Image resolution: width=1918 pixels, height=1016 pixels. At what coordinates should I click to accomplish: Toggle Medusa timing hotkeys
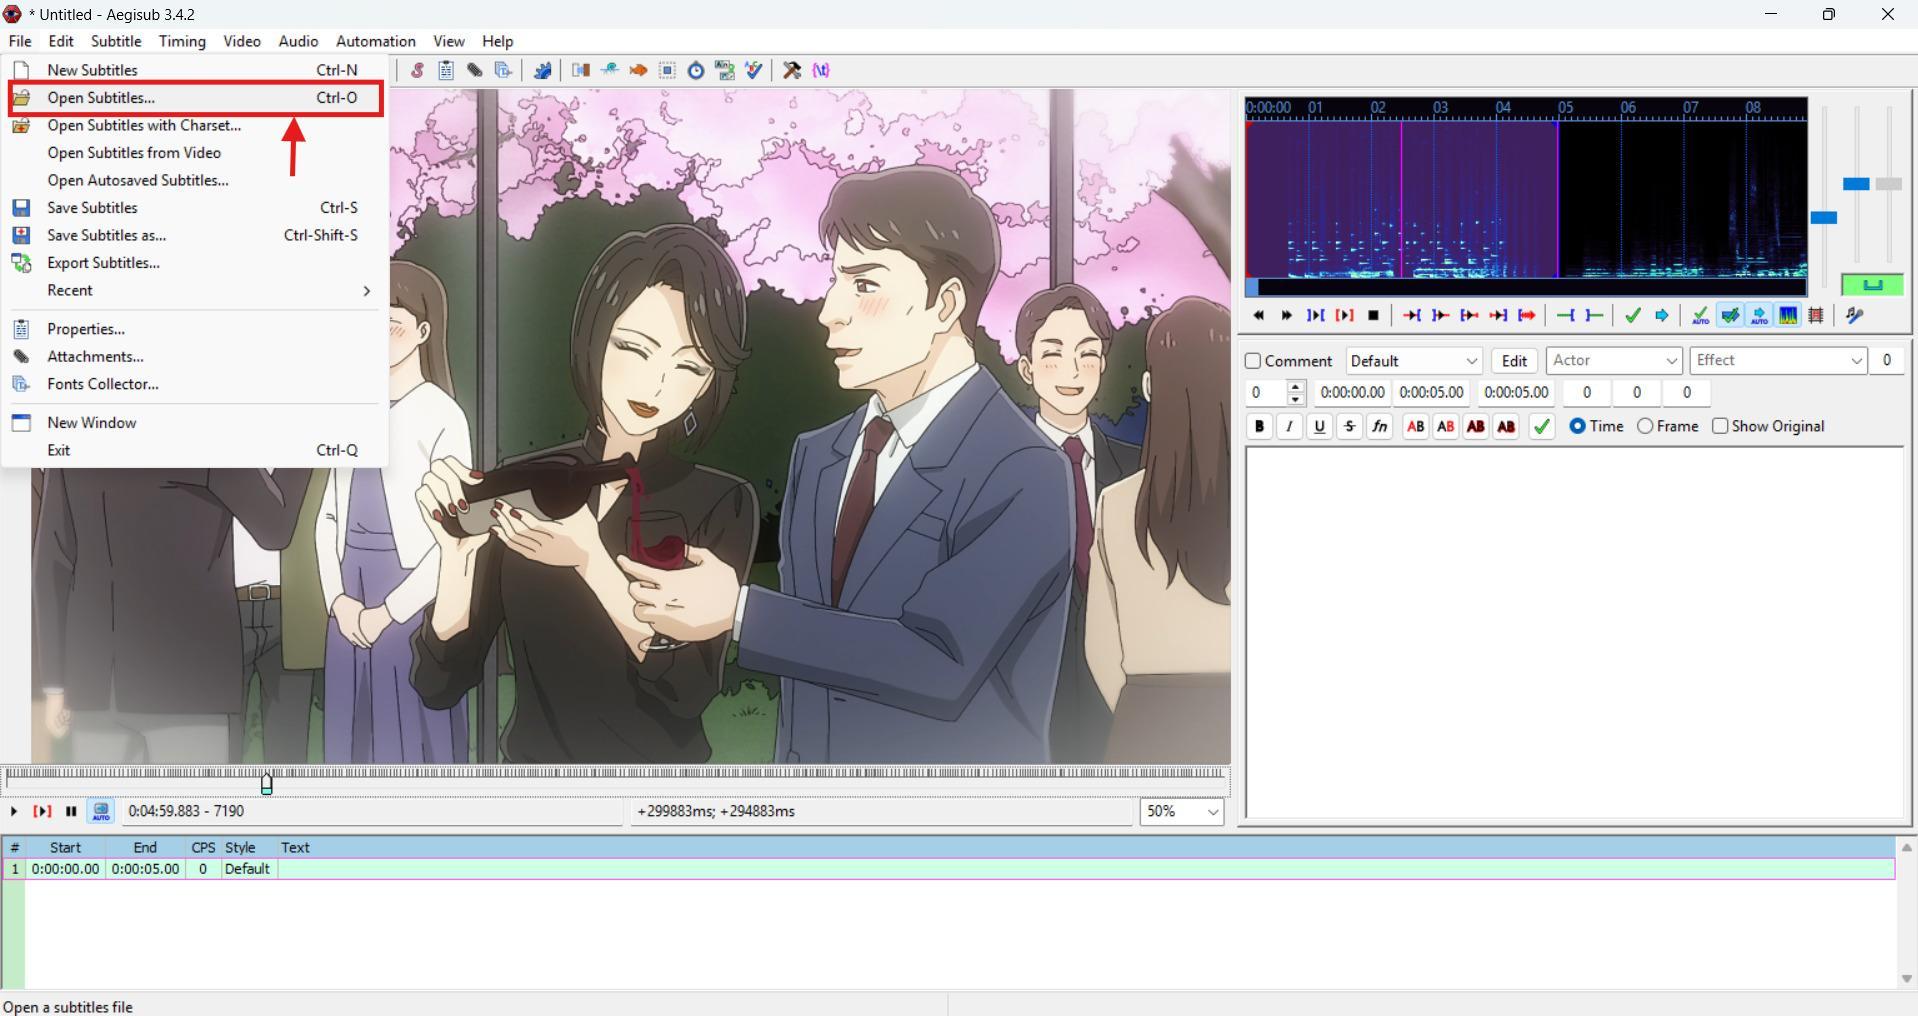pyautogui.click(x=1817, y=316)
